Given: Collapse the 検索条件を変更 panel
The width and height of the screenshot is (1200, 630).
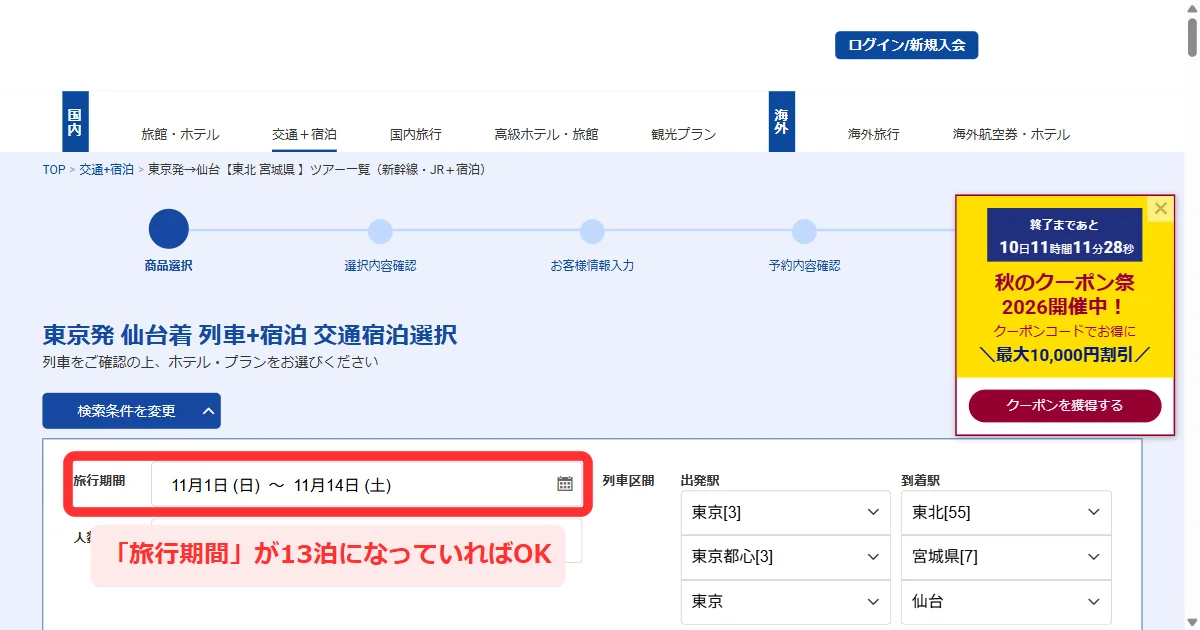Looking at the screenshot, I should tap(131, 411).
